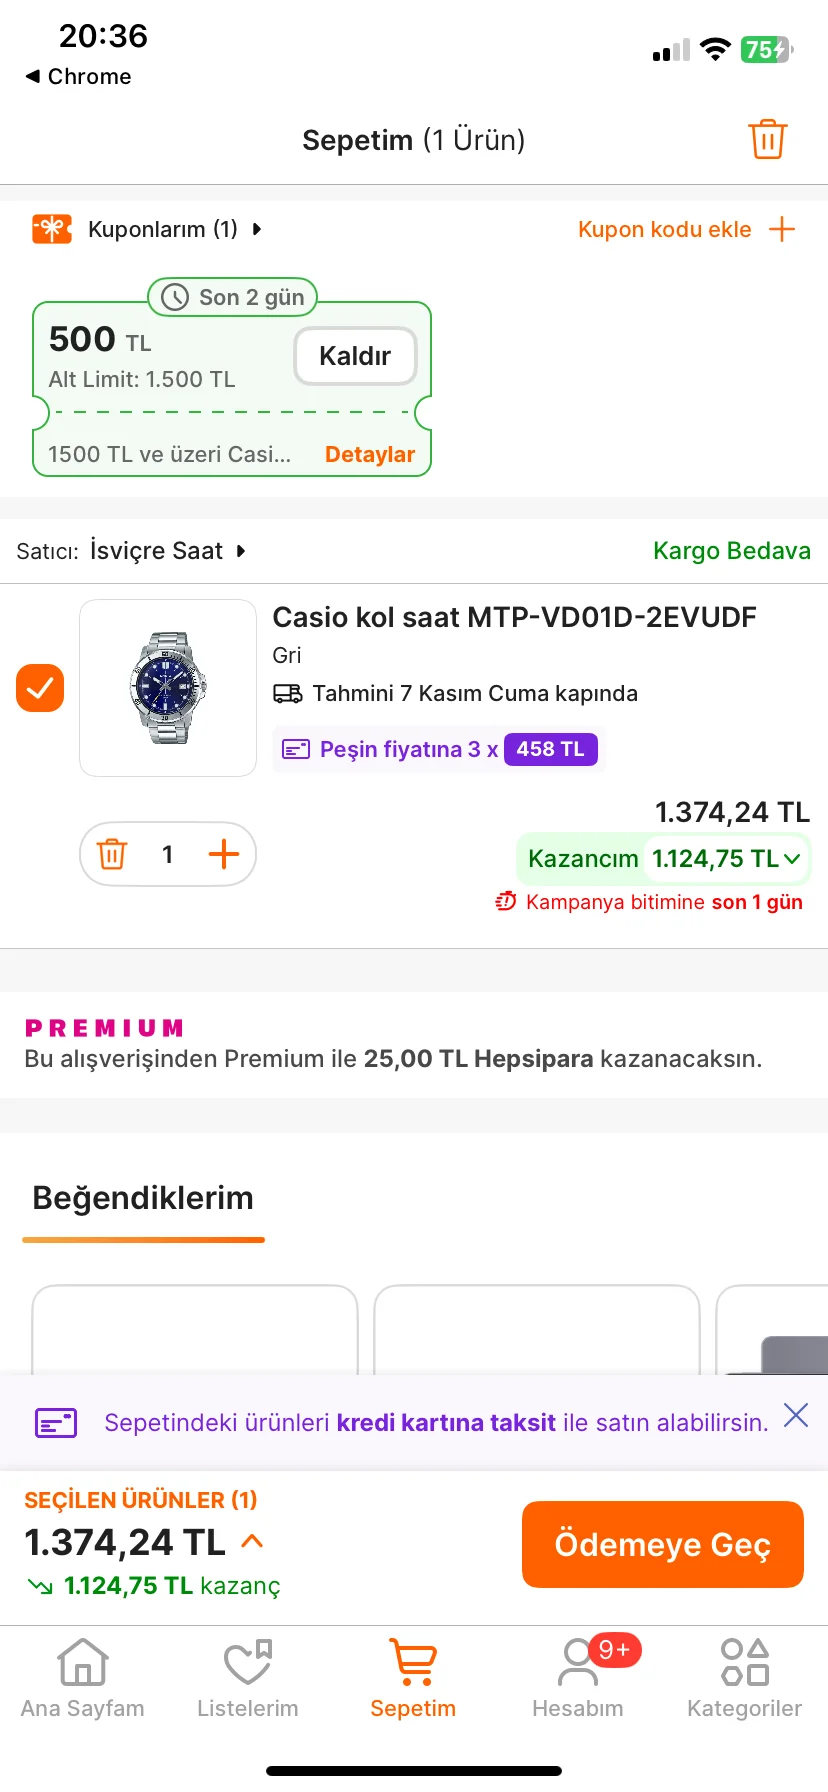Expand the total price details chevron
The image size is (828, 1792).
[x=253, y=1541]
